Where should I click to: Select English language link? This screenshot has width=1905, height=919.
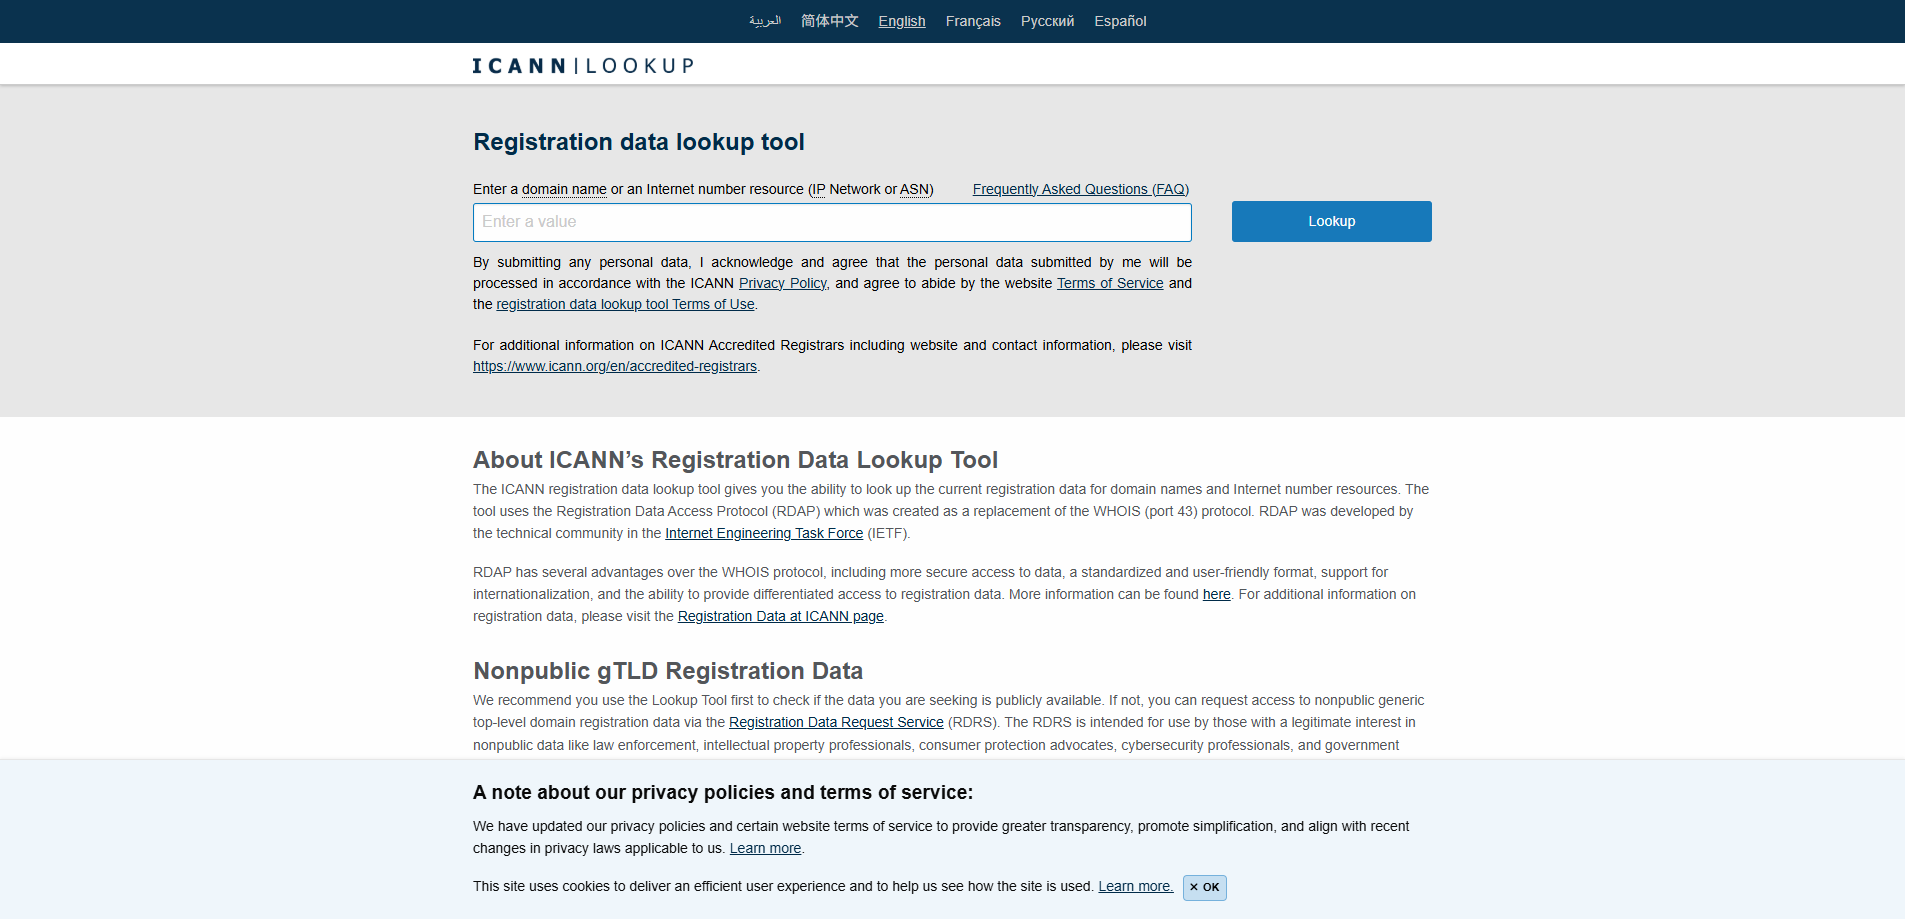[902, 21]
